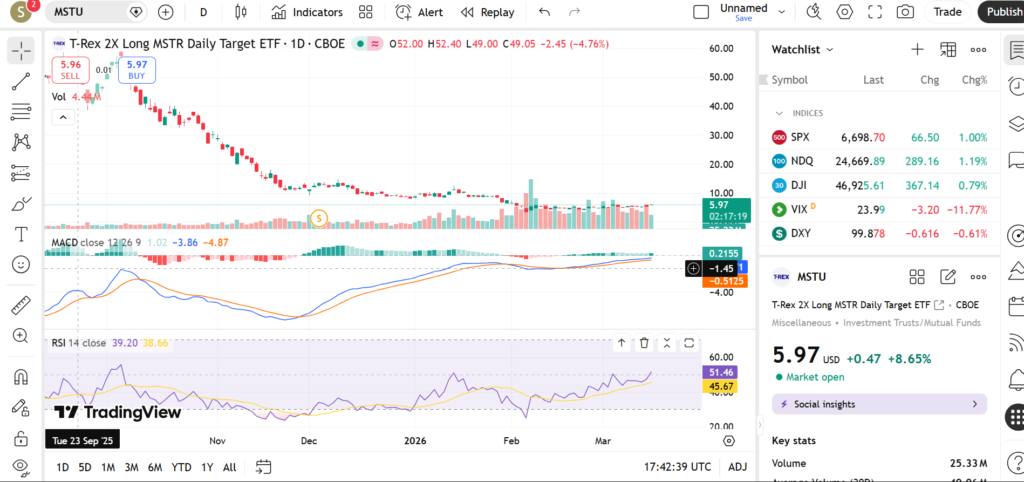Collapse the INDICES watchlist section
This screenshot has width=1024, height=482.
779,113
